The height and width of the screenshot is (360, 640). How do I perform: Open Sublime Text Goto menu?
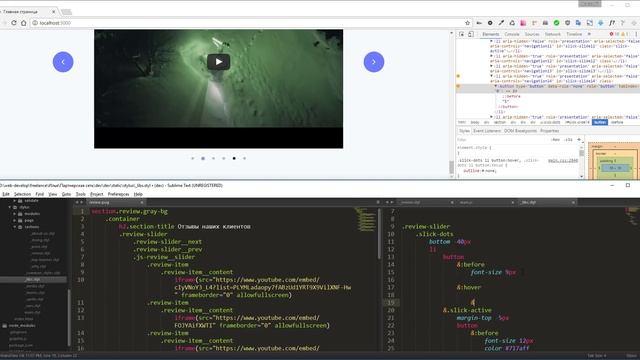[66, 194]
